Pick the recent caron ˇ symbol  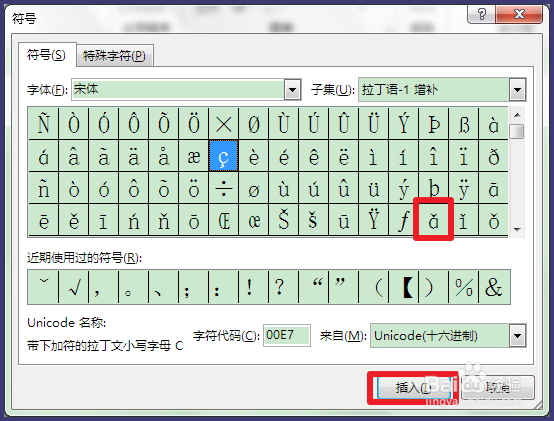(43, 287)
